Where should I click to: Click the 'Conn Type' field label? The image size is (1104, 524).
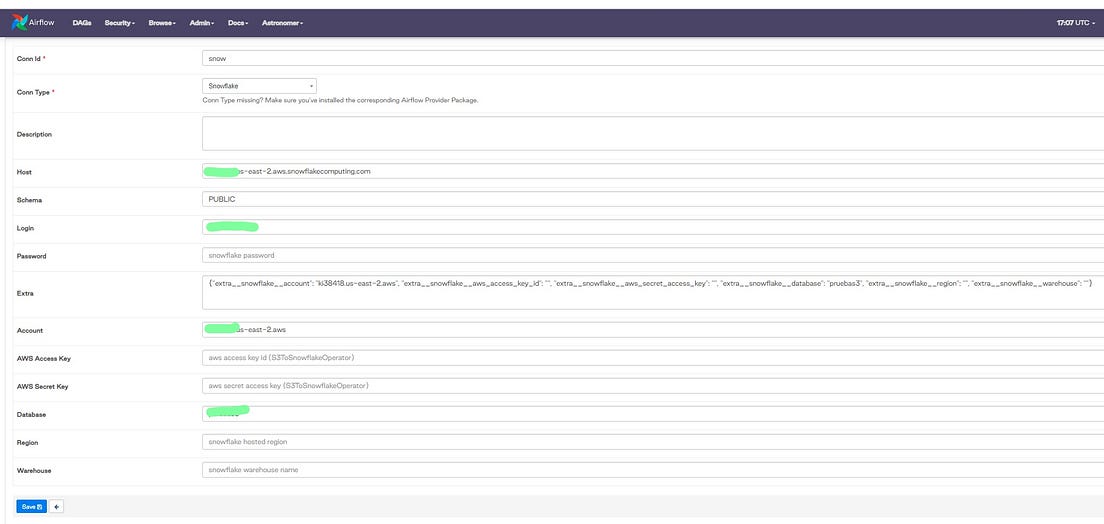point(35,92)
